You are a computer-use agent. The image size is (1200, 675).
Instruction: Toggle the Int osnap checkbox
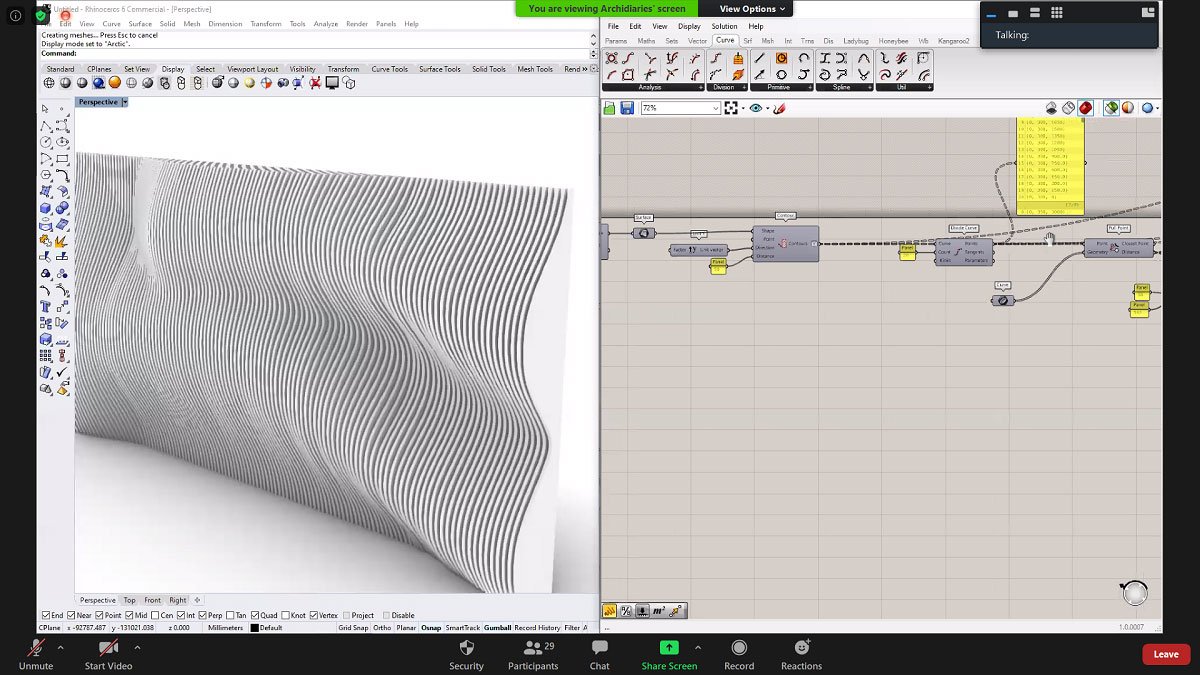coord(183,616)
